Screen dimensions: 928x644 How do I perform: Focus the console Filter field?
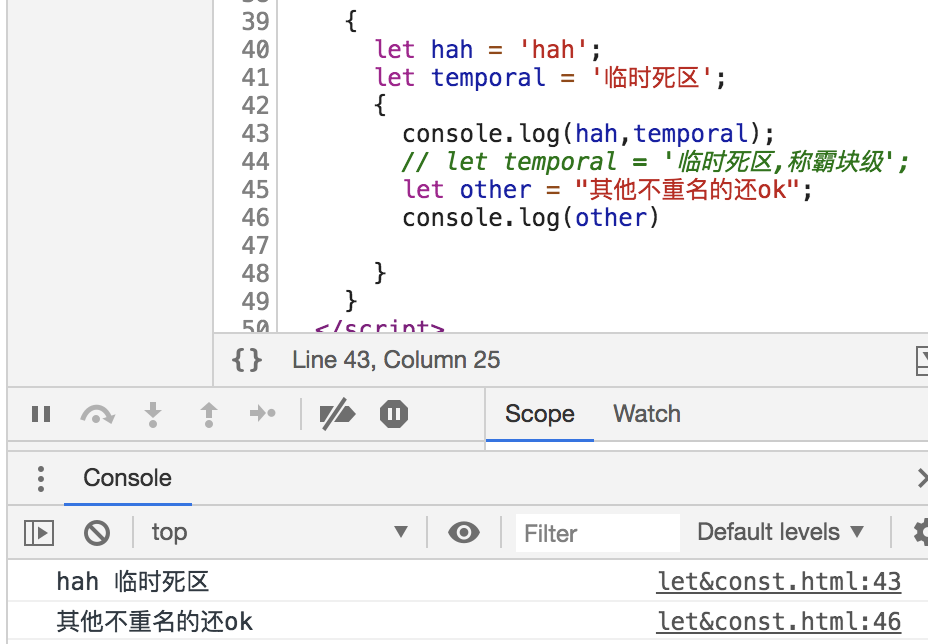click(597, 533)
